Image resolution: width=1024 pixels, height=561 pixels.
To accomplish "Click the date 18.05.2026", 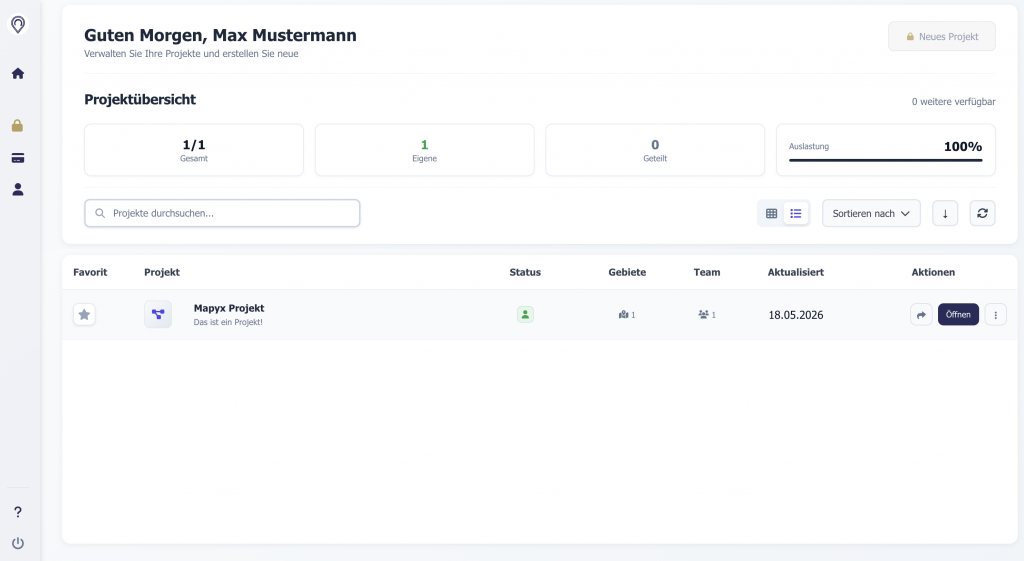I will (x=795, y=315).
